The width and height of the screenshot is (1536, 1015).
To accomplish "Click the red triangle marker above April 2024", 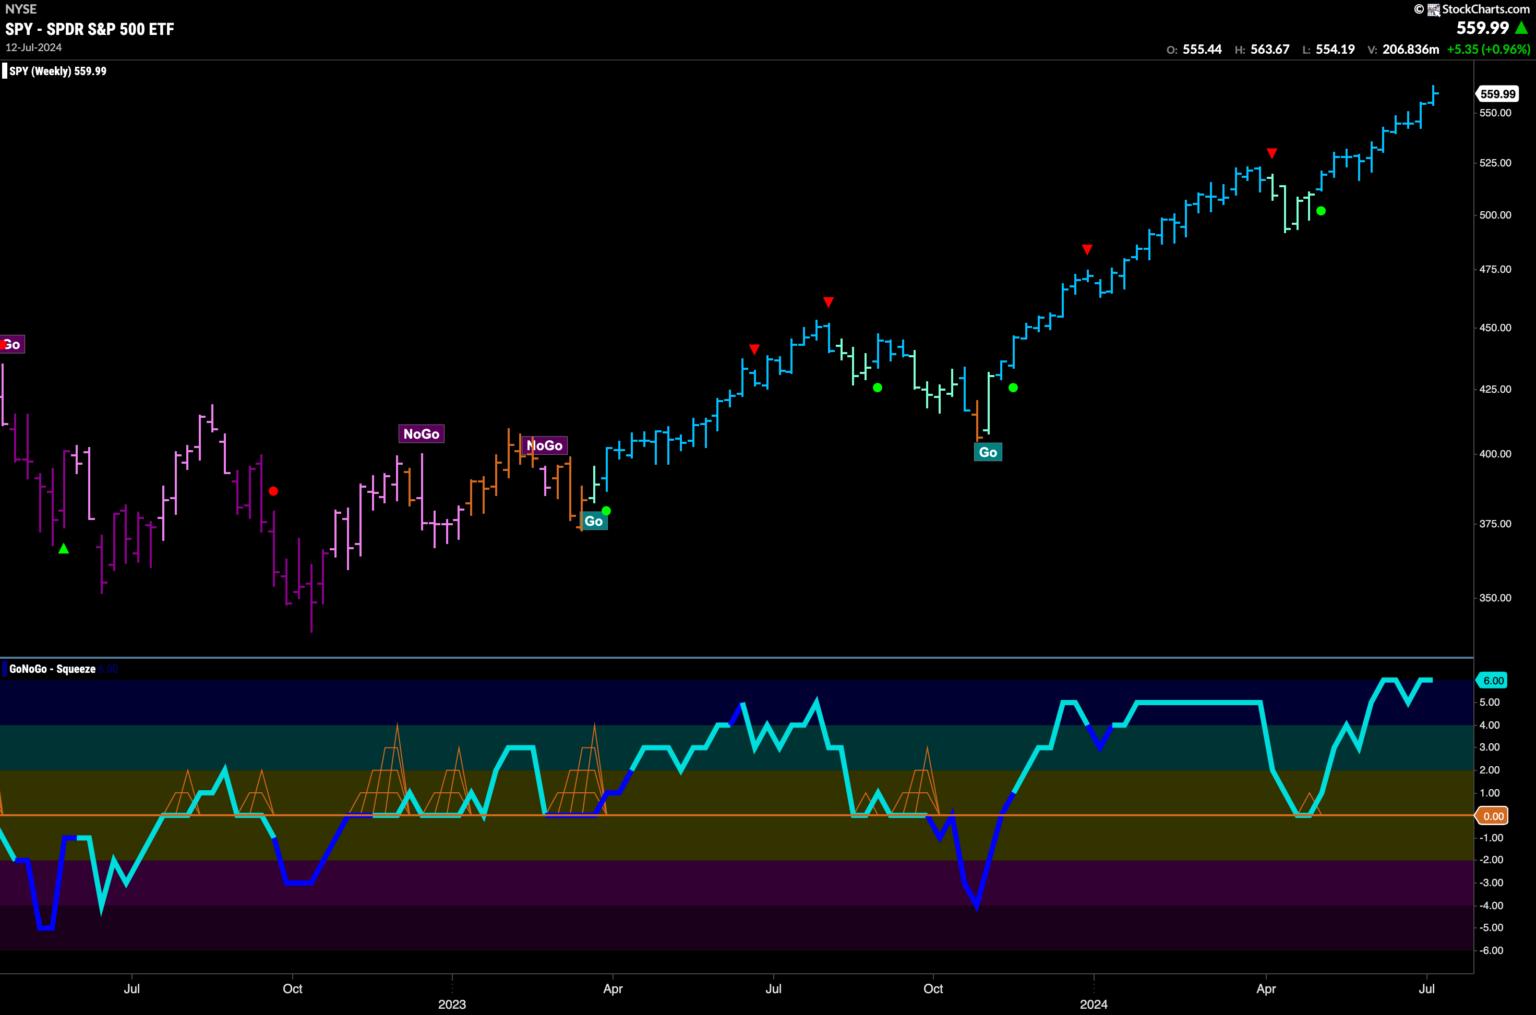I will pos(1271,153).
